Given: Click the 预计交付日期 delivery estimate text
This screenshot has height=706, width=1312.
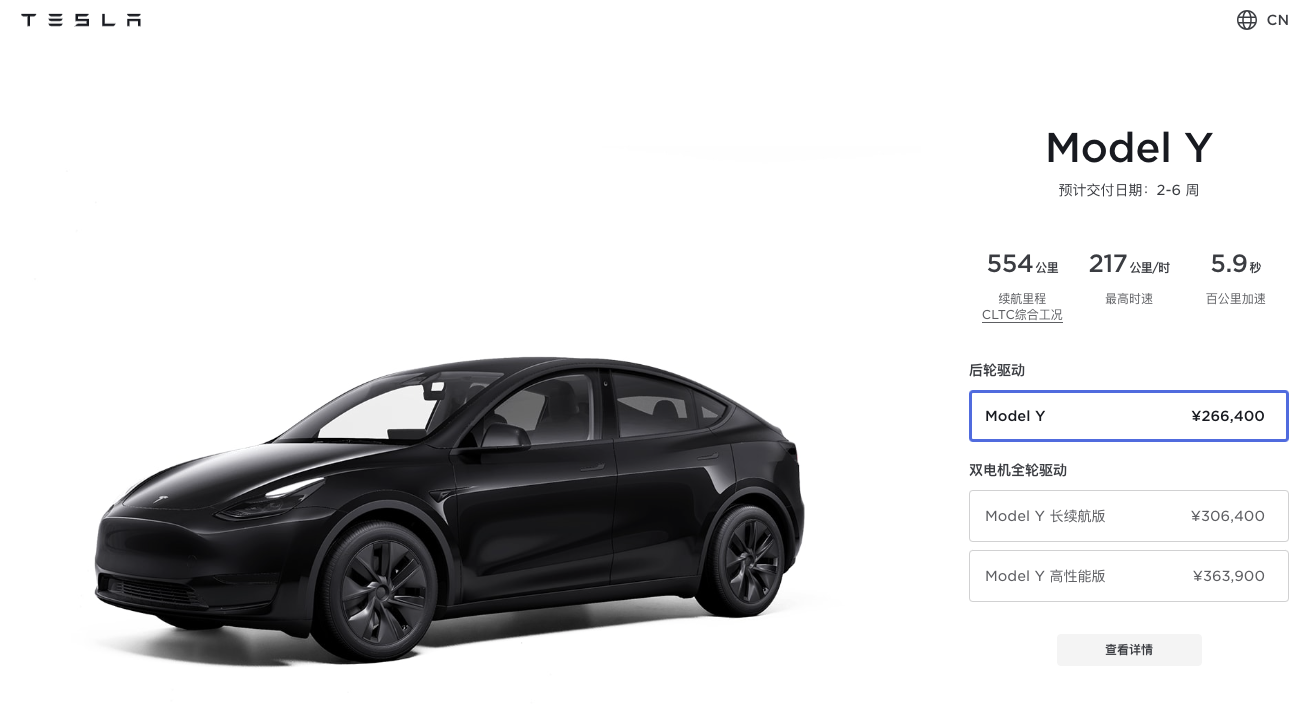Looking at the screenshot, I should 1129,190.
